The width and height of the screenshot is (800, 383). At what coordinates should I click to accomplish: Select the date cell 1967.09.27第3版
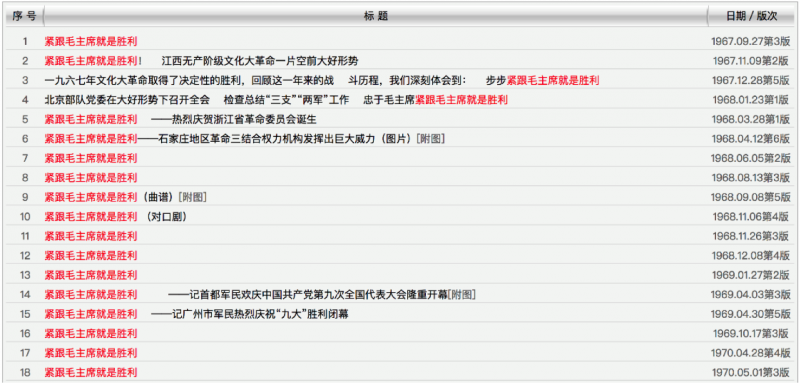[x=750, y=41]
